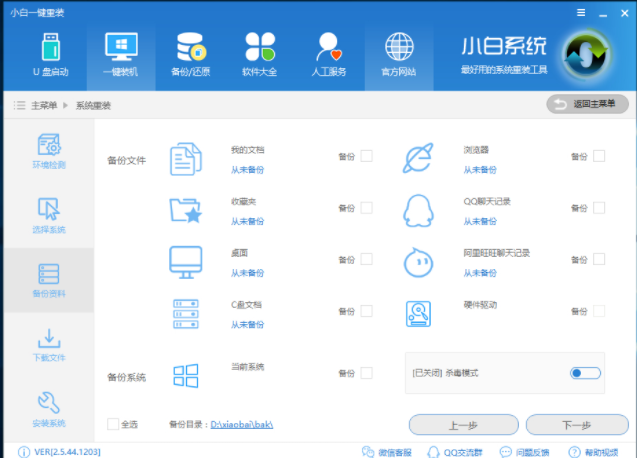Check backup box for 我的文档
The image size is (637, 458).
366,156
